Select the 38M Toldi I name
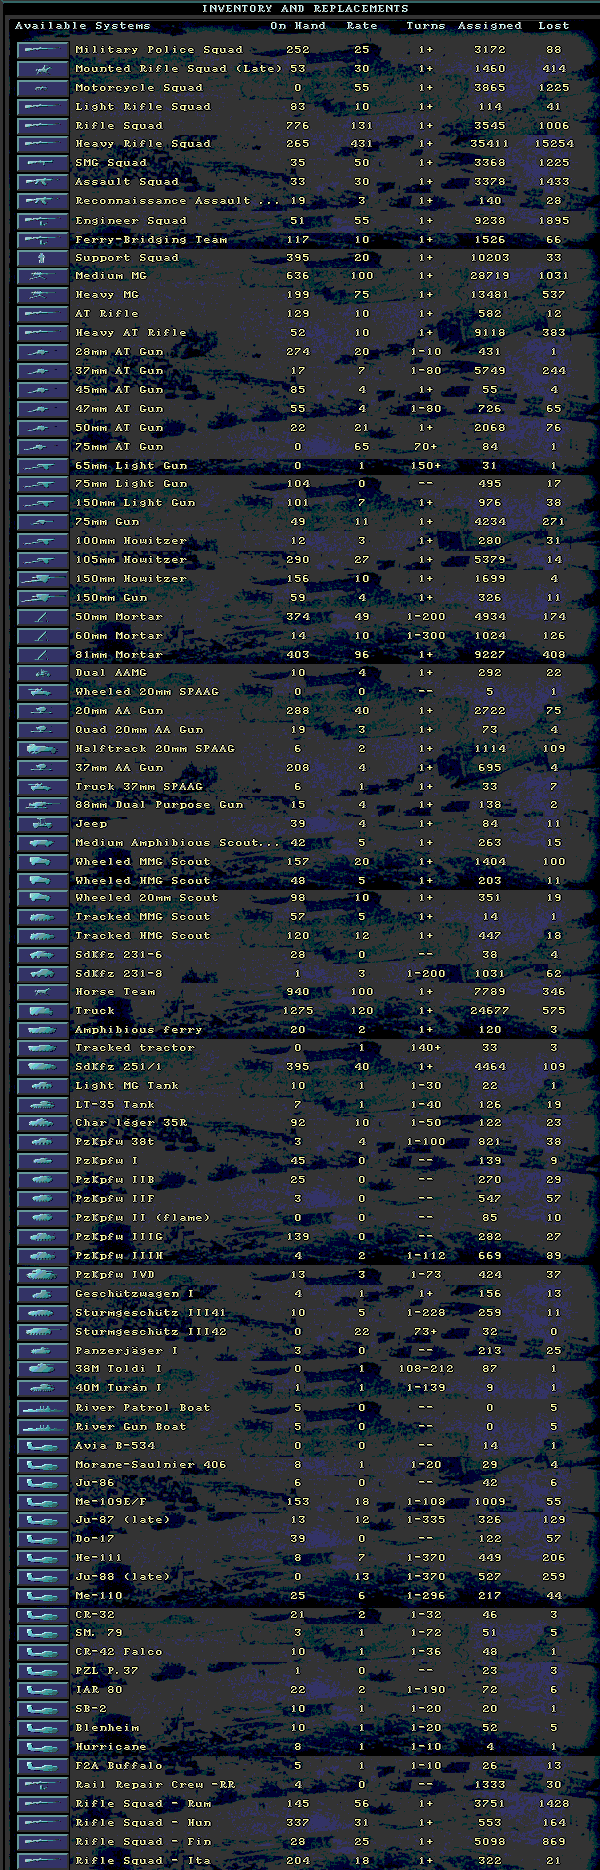This screenshot has height=1870, width=600. tap(119, 1369)
